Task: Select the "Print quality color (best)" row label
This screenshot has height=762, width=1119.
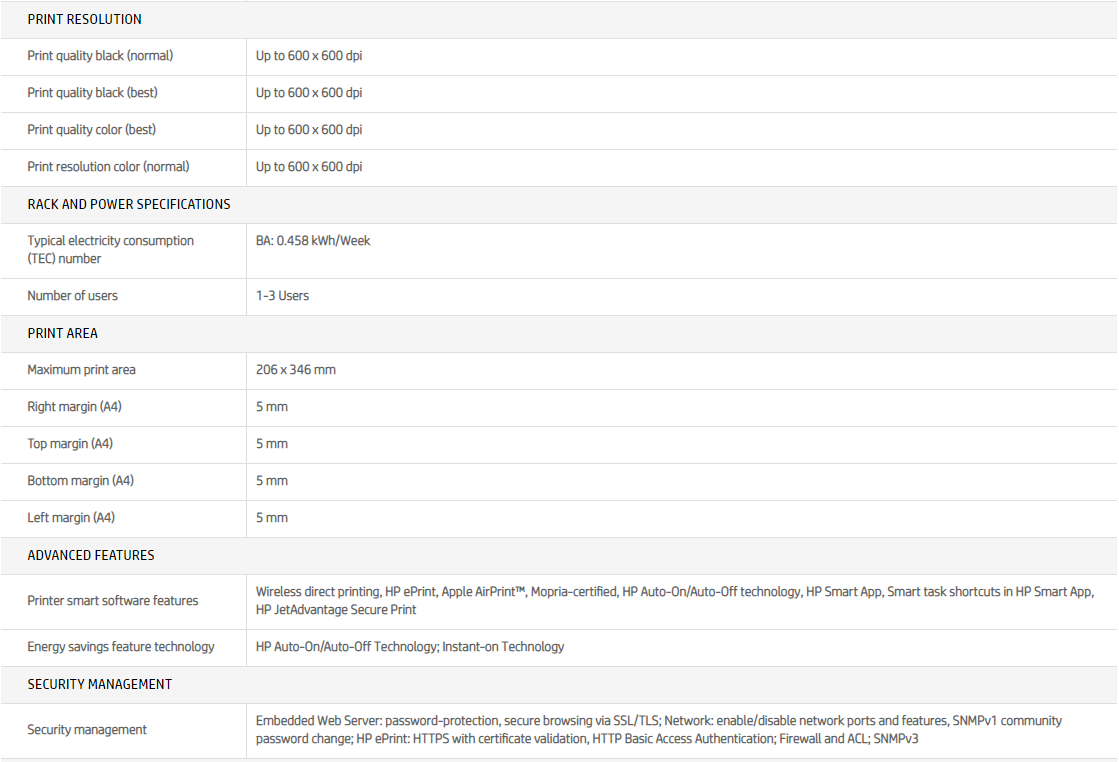Action: (x=91, y=130)
